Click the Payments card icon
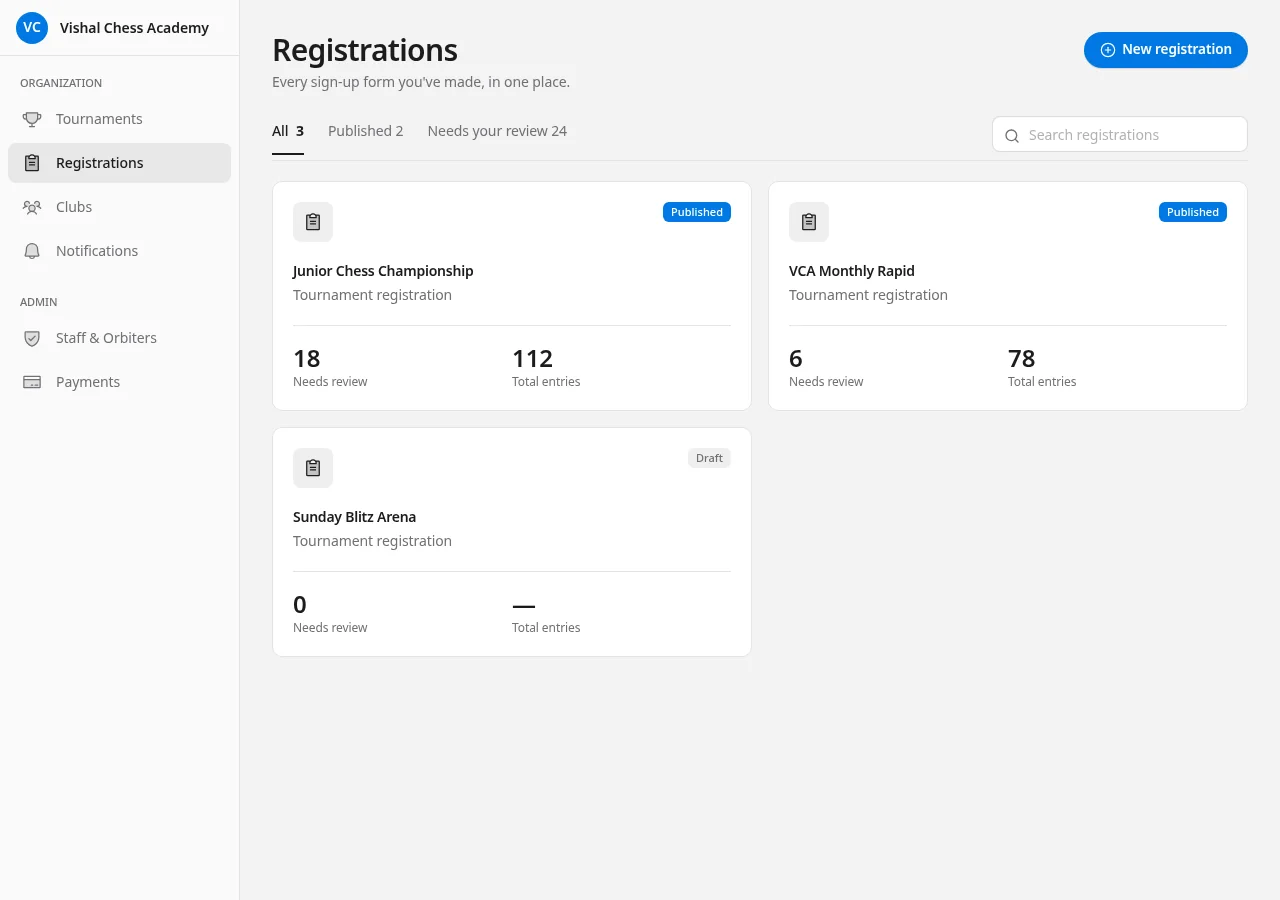Viewport: 1280px width, 900px height. tap(32, 382)
